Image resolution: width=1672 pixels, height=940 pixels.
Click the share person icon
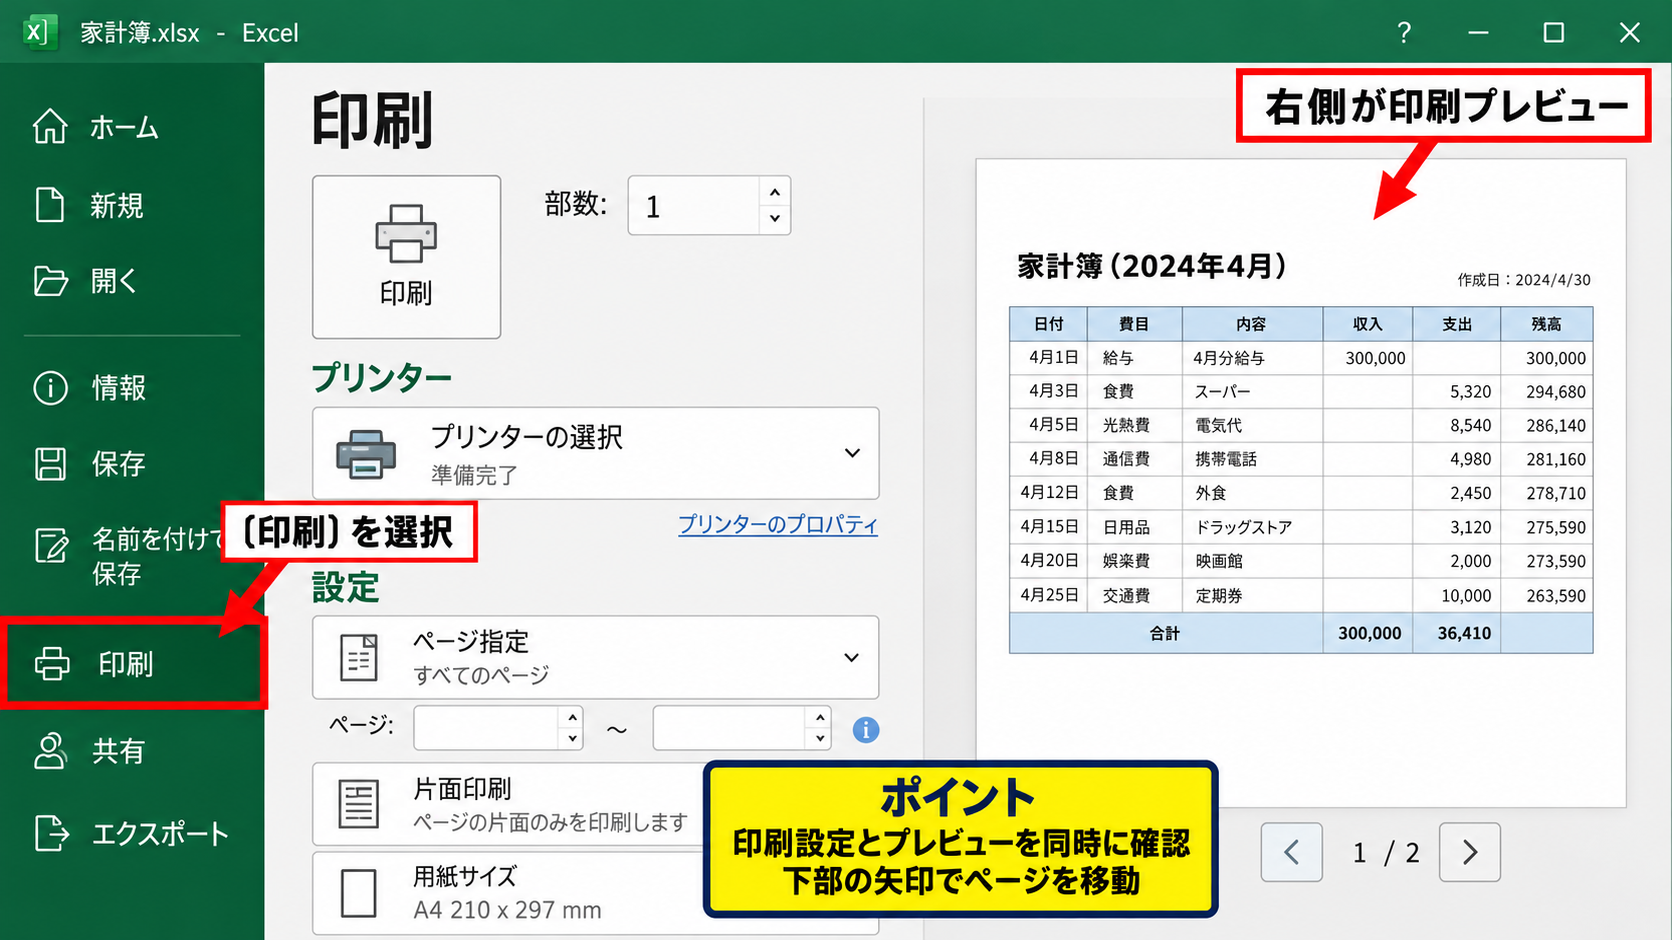click(50, 750)
